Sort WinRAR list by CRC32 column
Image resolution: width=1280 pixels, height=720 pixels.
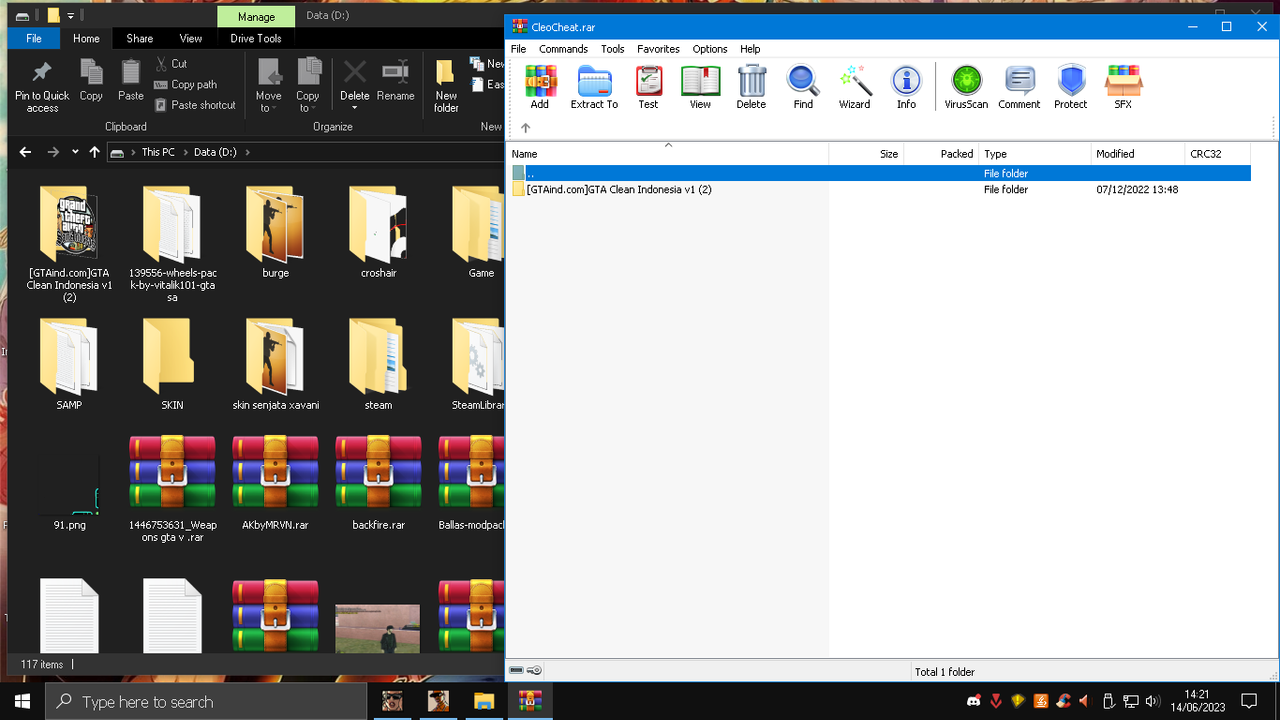pyautogui.click(x=1218, y=154)
